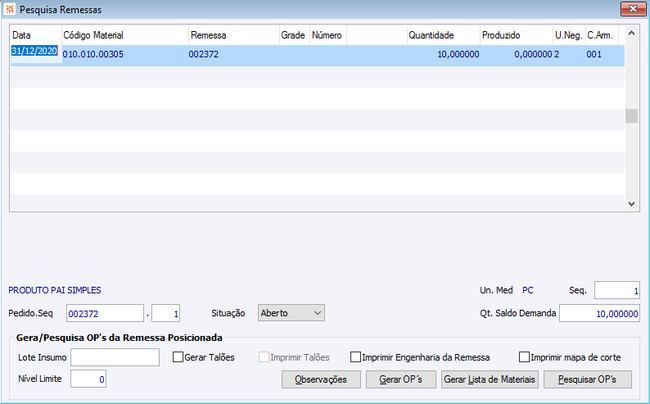Click the Pesquisa Remessas window icon
The height and width of the screenshot is (404, 650).
click(x=10, y=9)
